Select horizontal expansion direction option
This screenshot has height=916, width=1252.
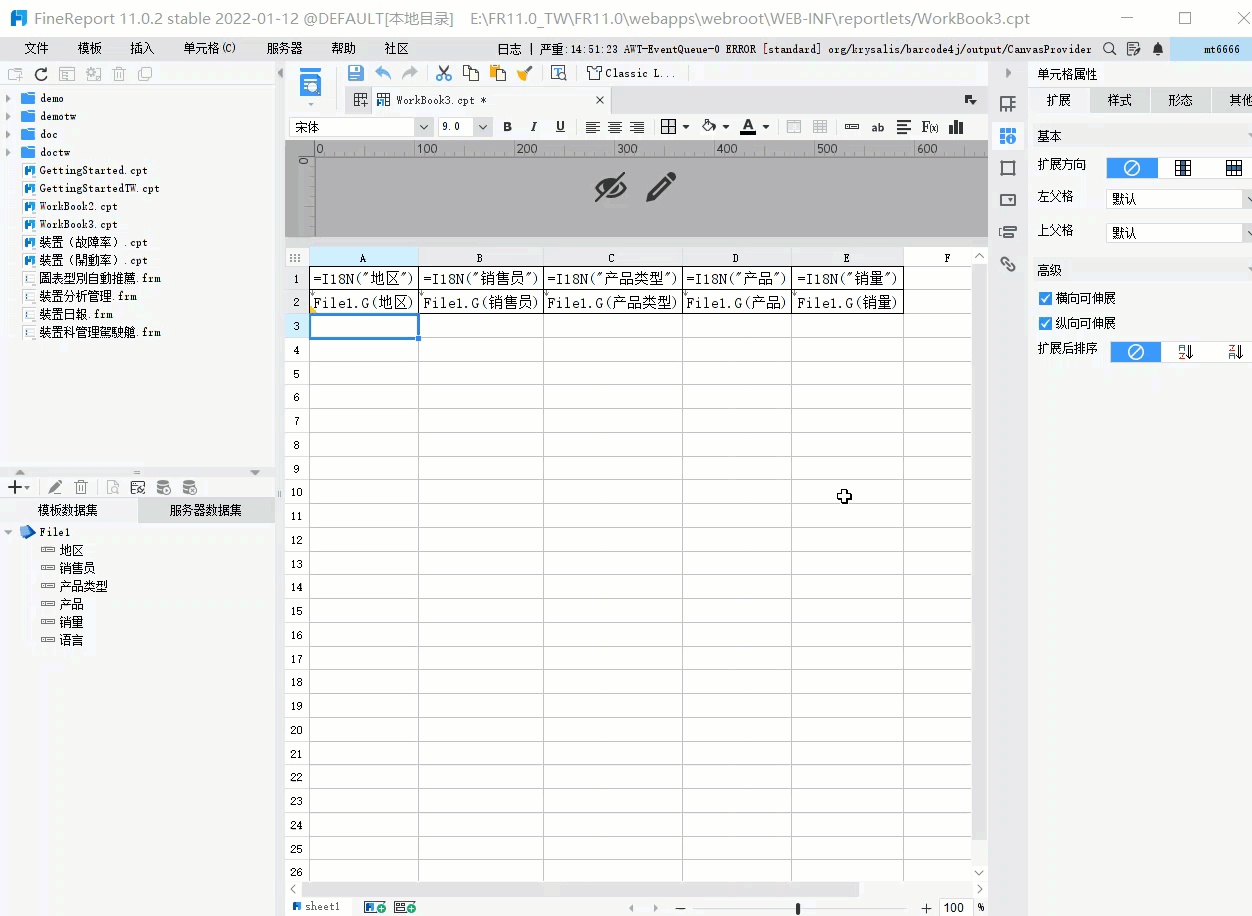click(x=1233, y=168)
